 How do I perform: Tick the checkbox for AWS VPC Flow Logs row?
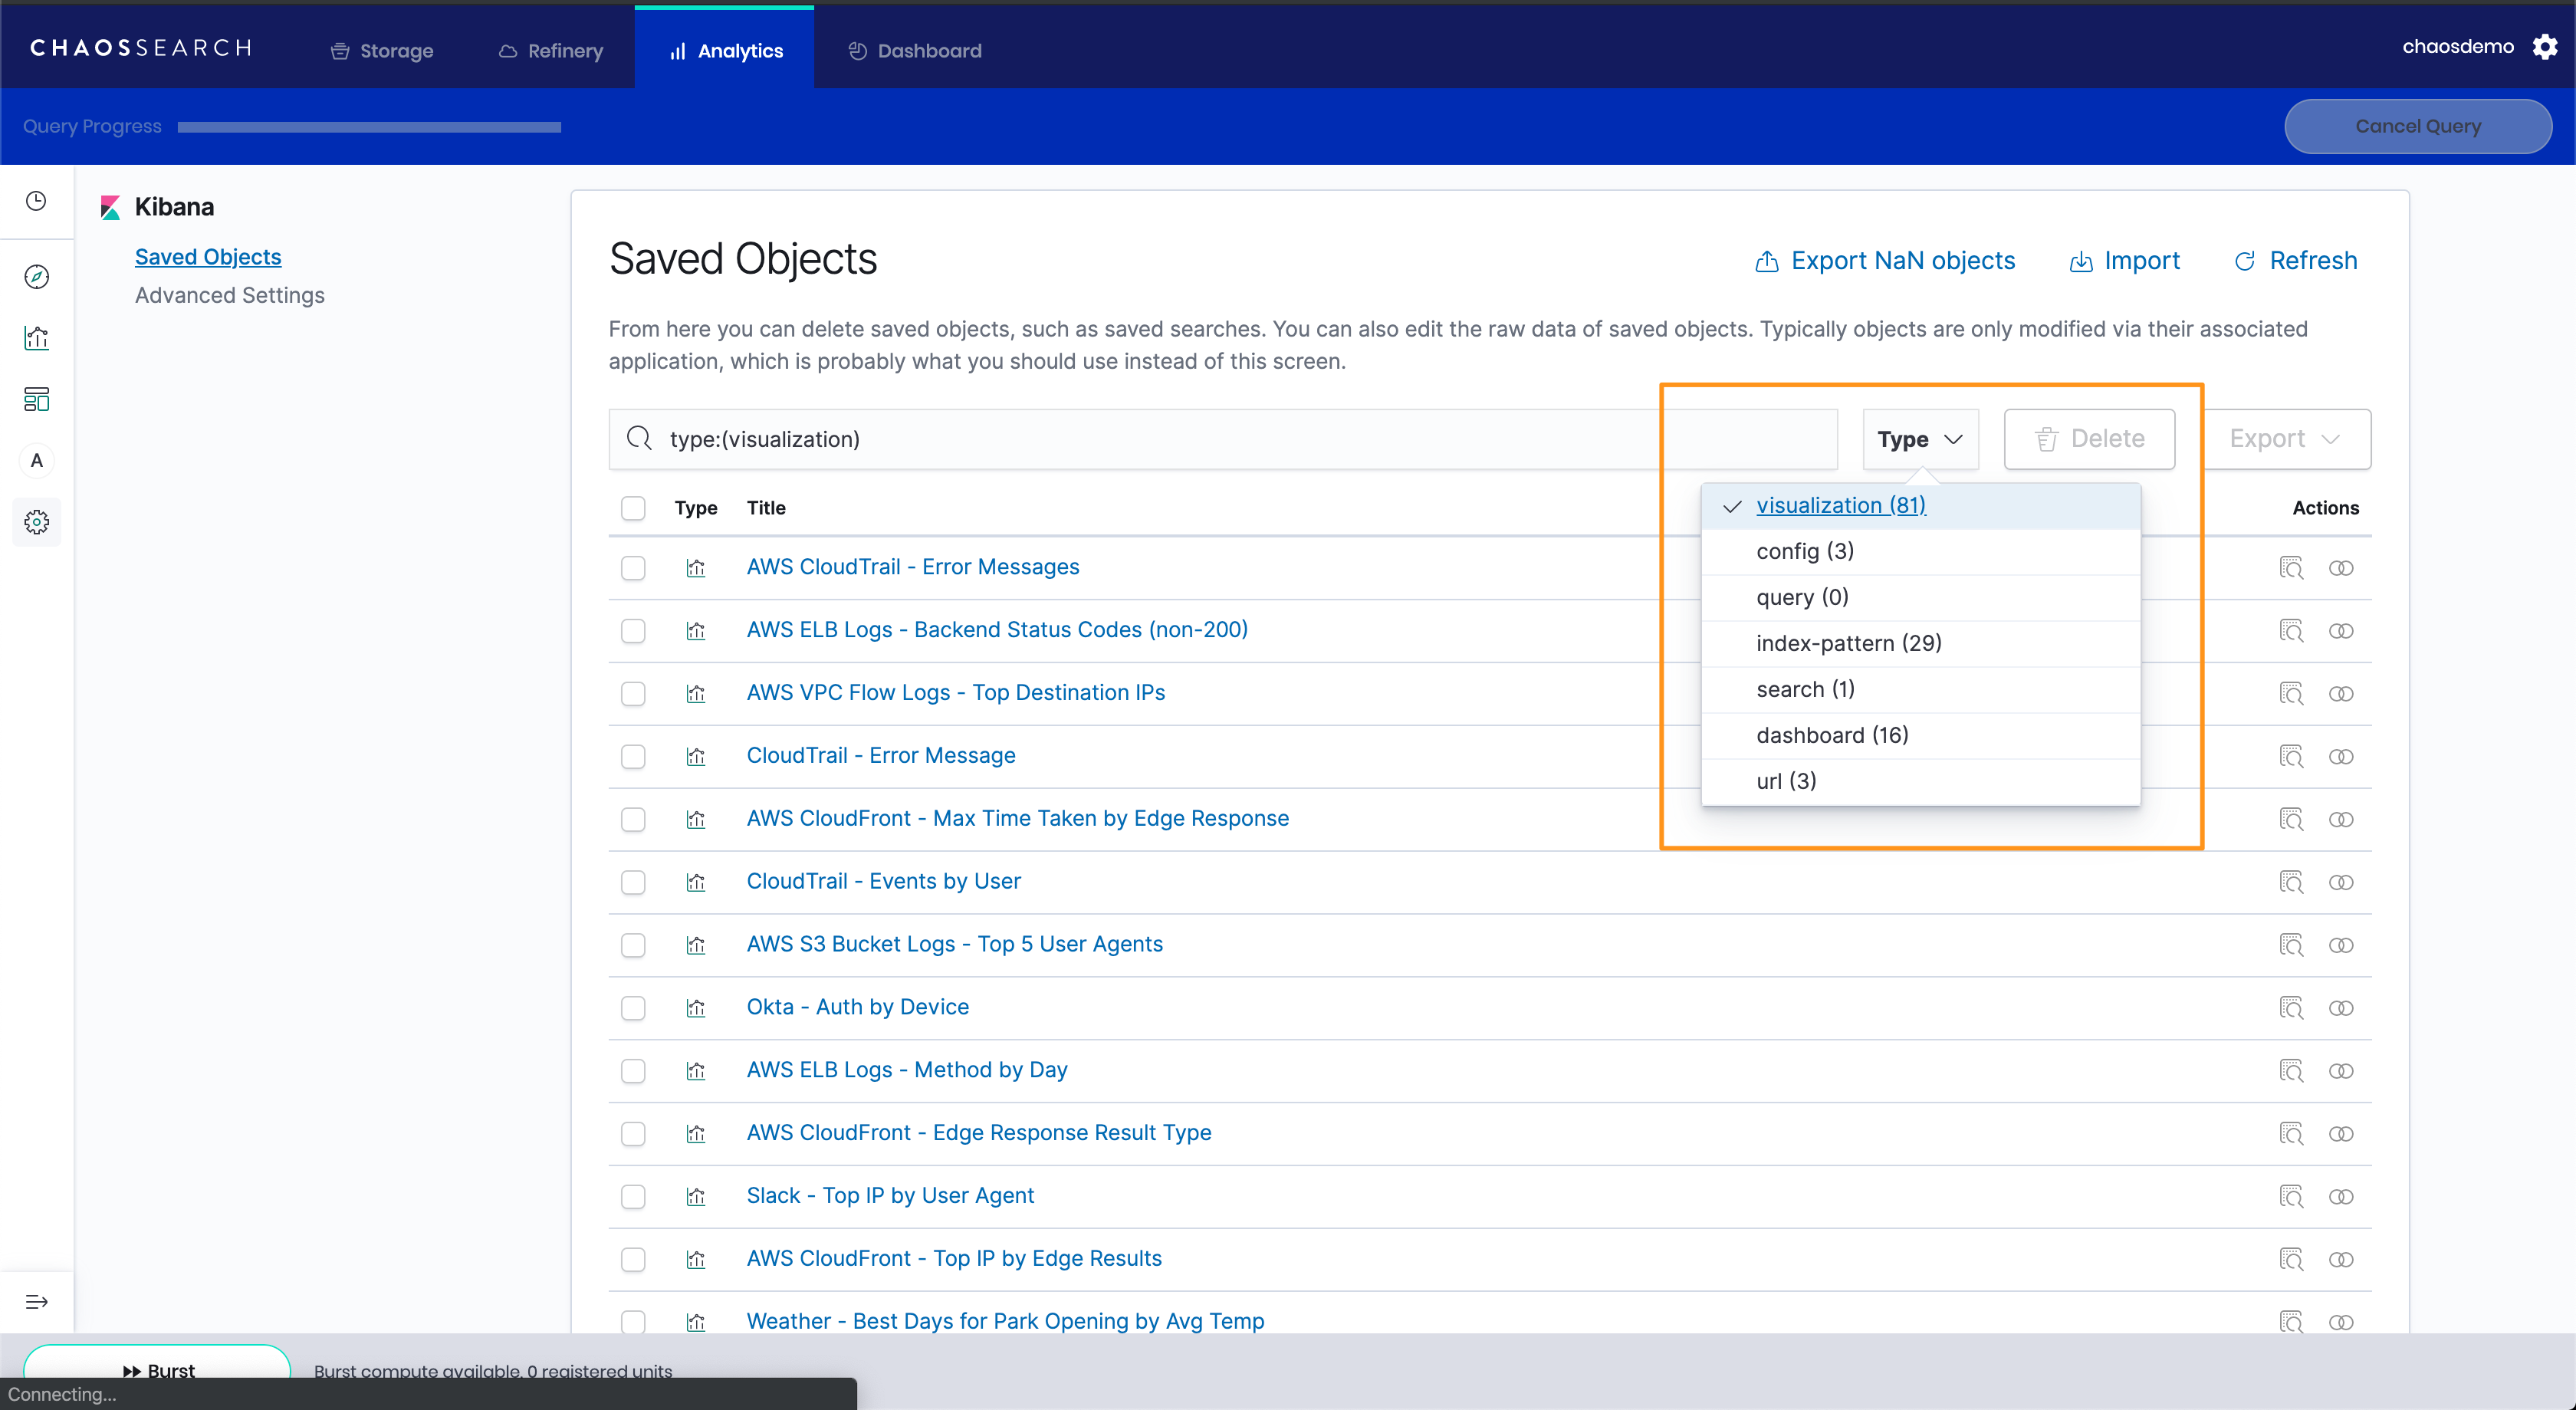click(x=633, y=694)
